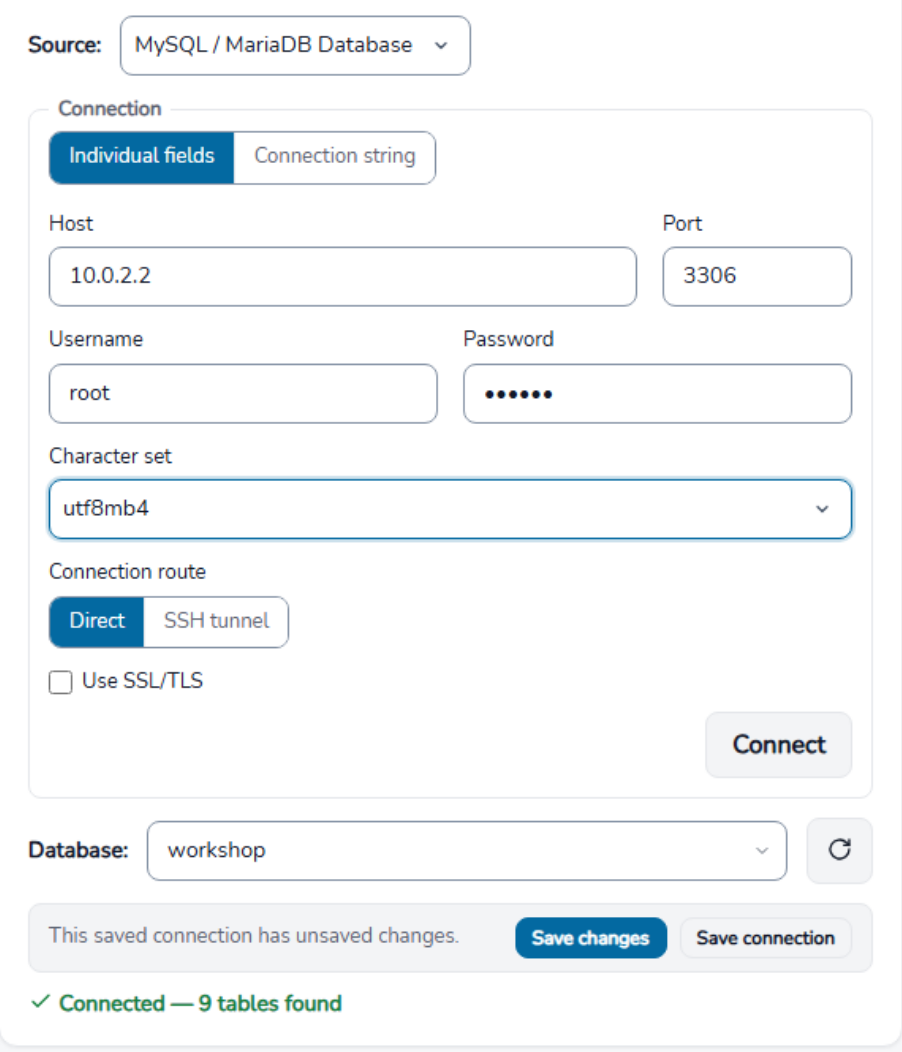
Task: Click the Connect button
Action: (x=779, y=745)
